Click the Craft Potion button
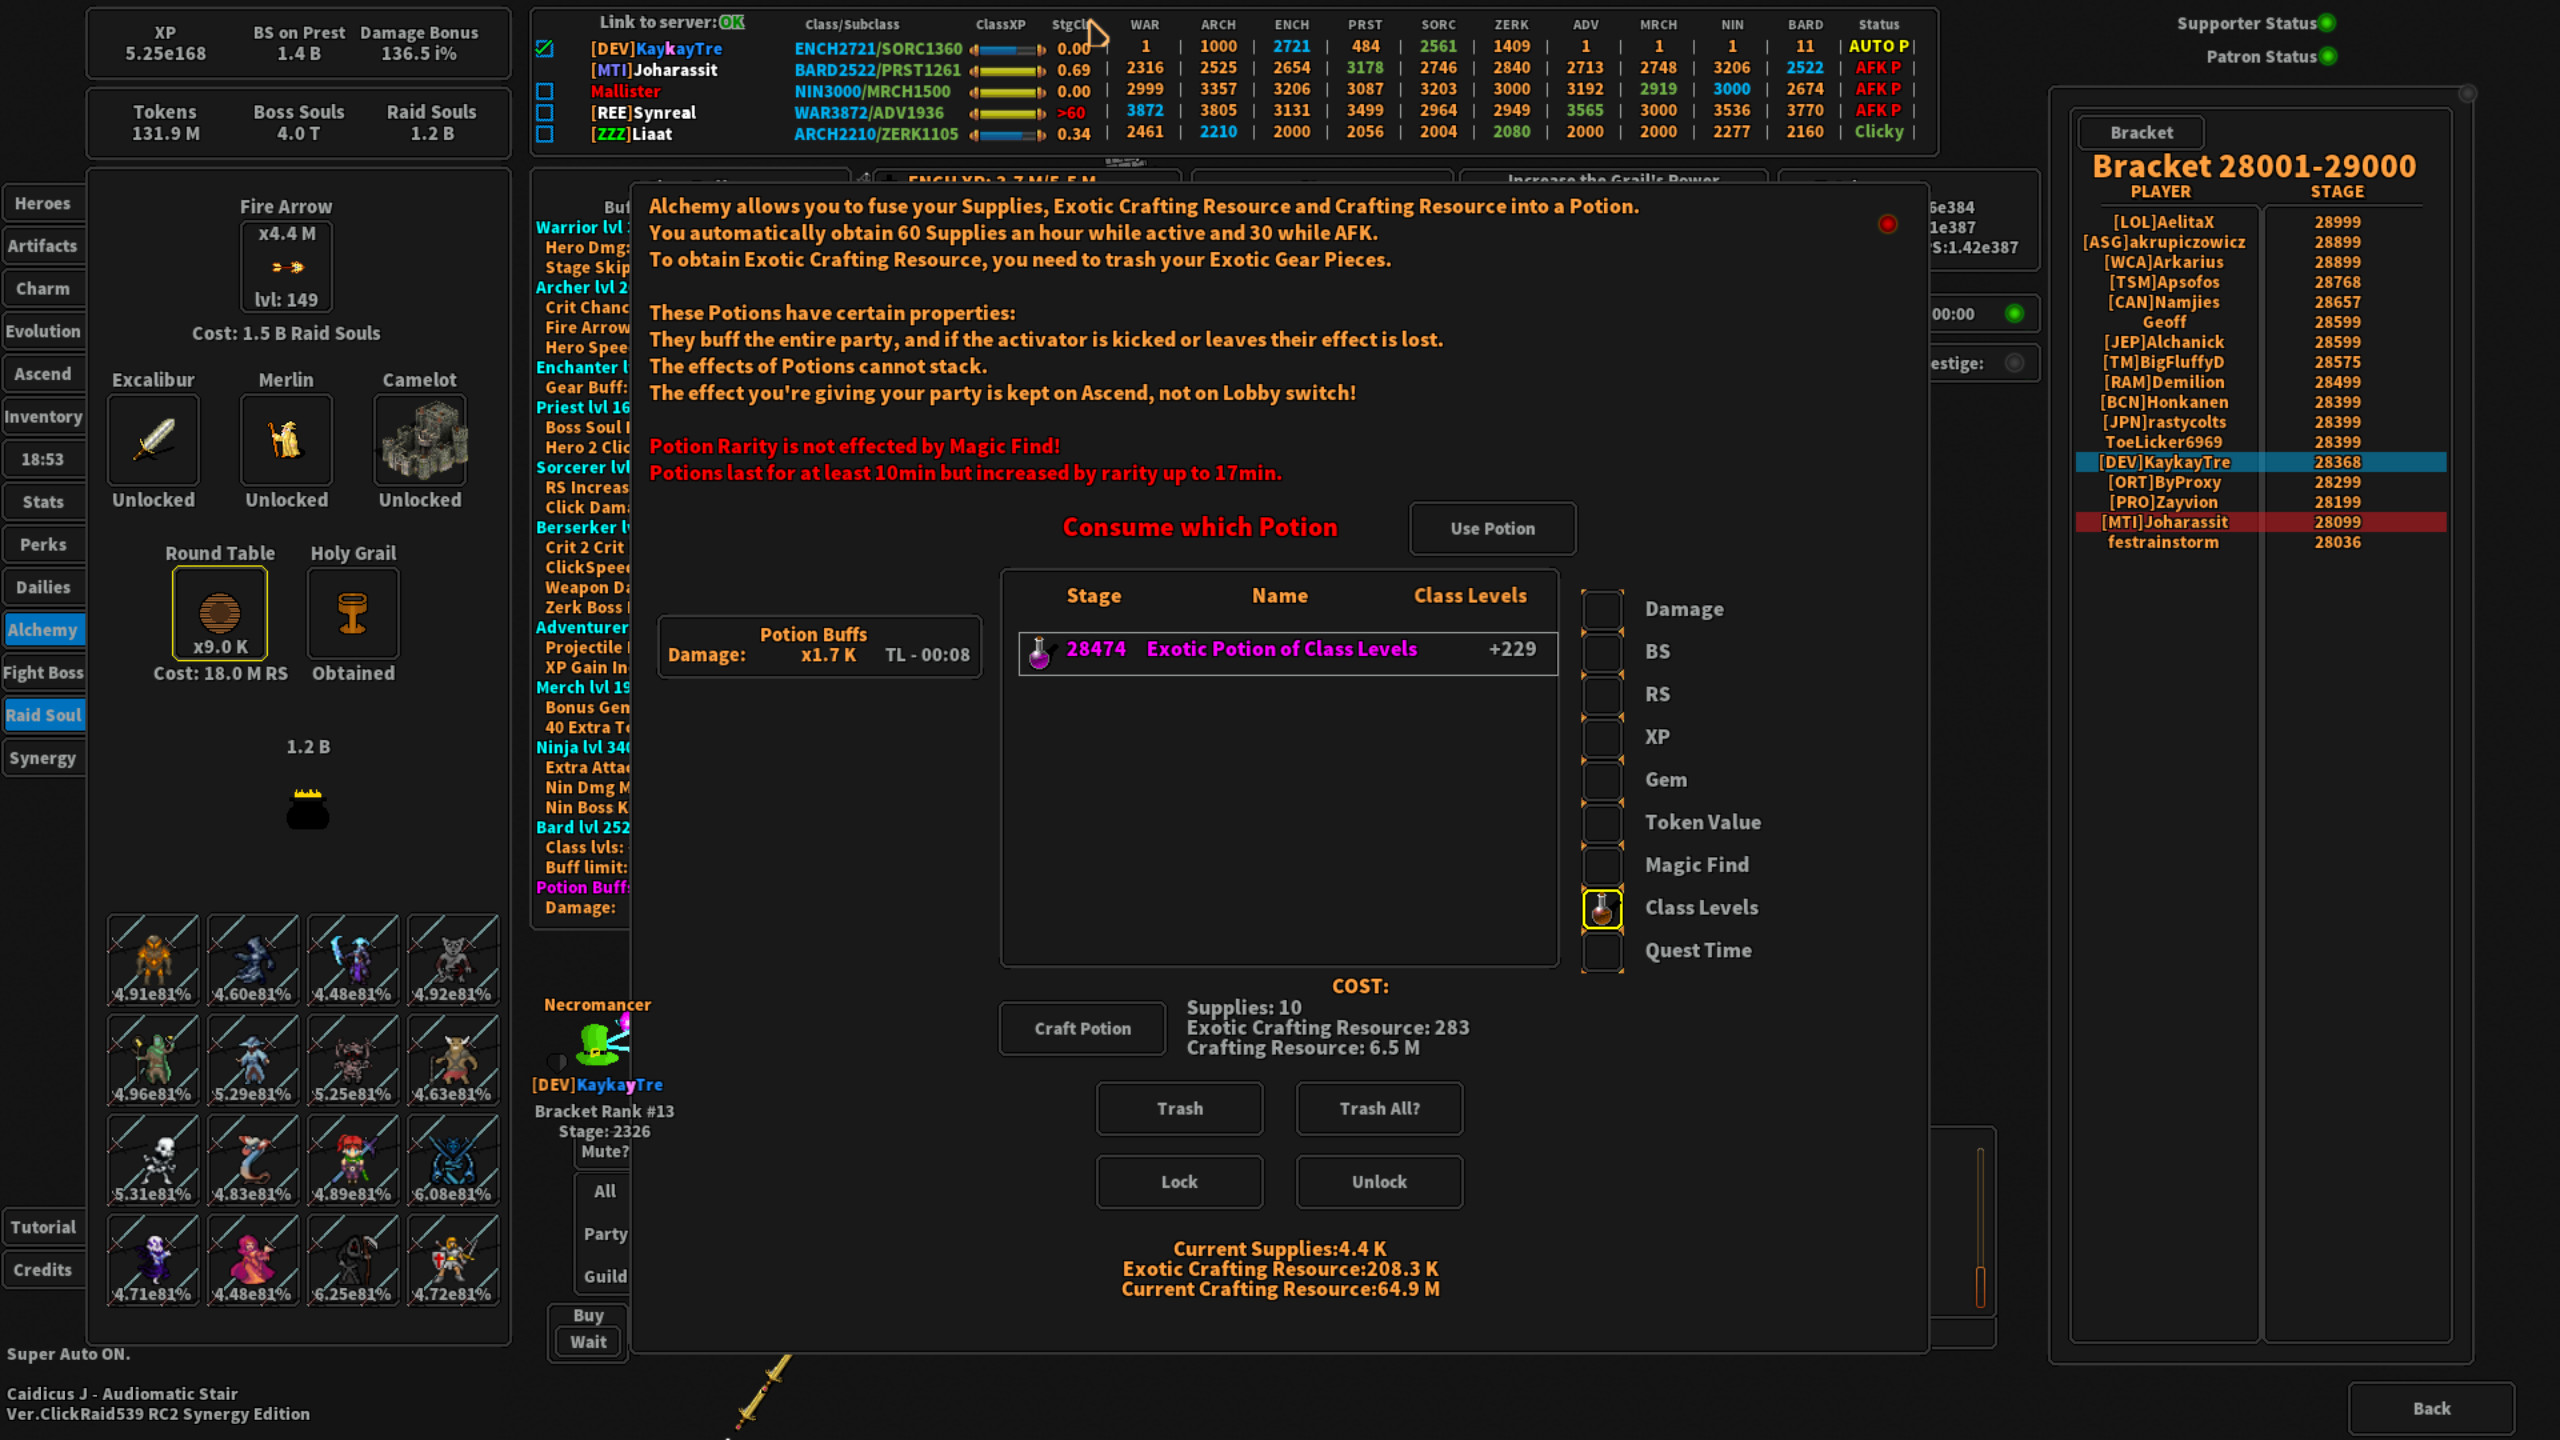Screen dimensions: 2560x1440 coord(1081,1028)
